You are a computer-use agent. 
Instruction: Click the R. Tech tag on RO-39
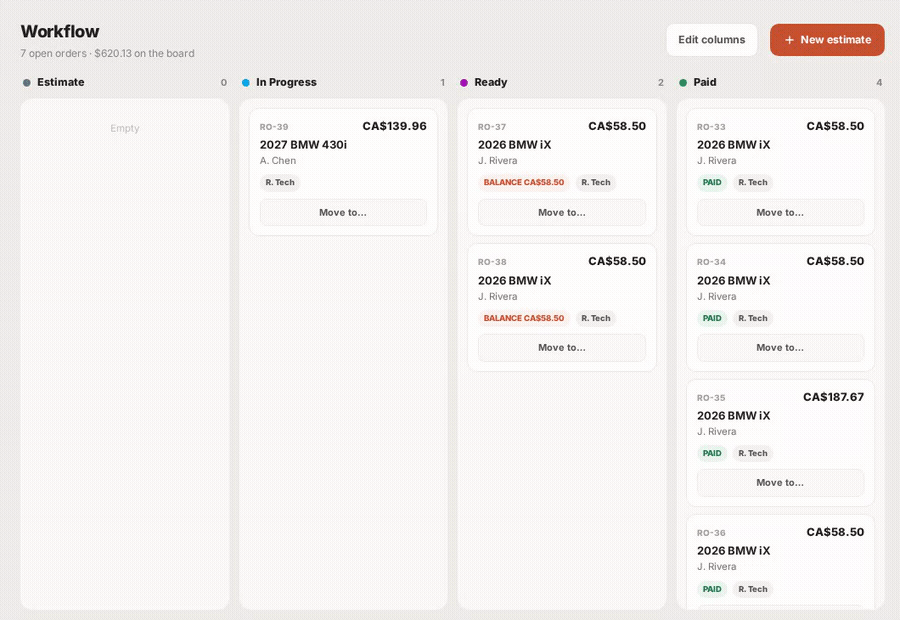[280, 183]
